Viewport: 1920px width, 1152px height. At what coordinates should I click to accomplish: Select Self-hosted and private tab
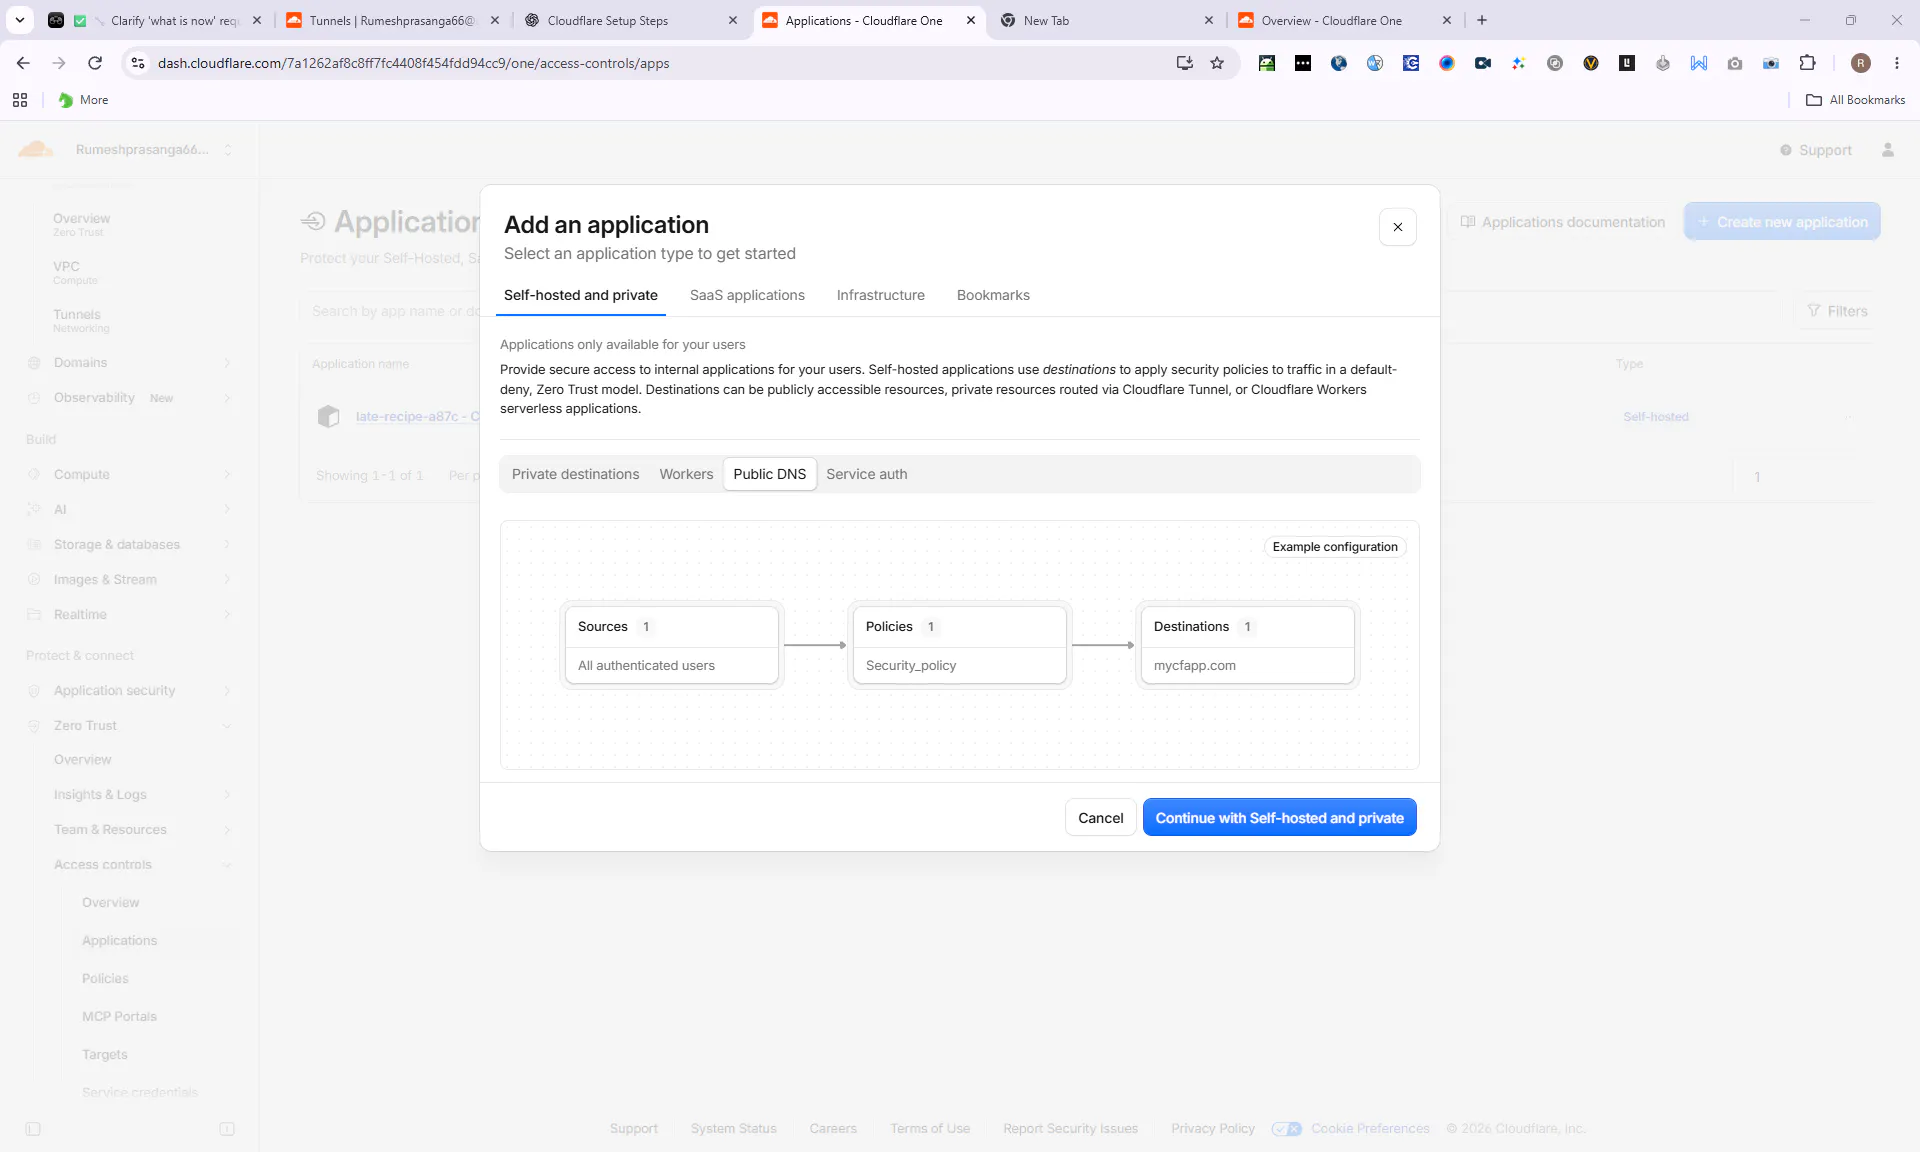(x=581, y=295)
